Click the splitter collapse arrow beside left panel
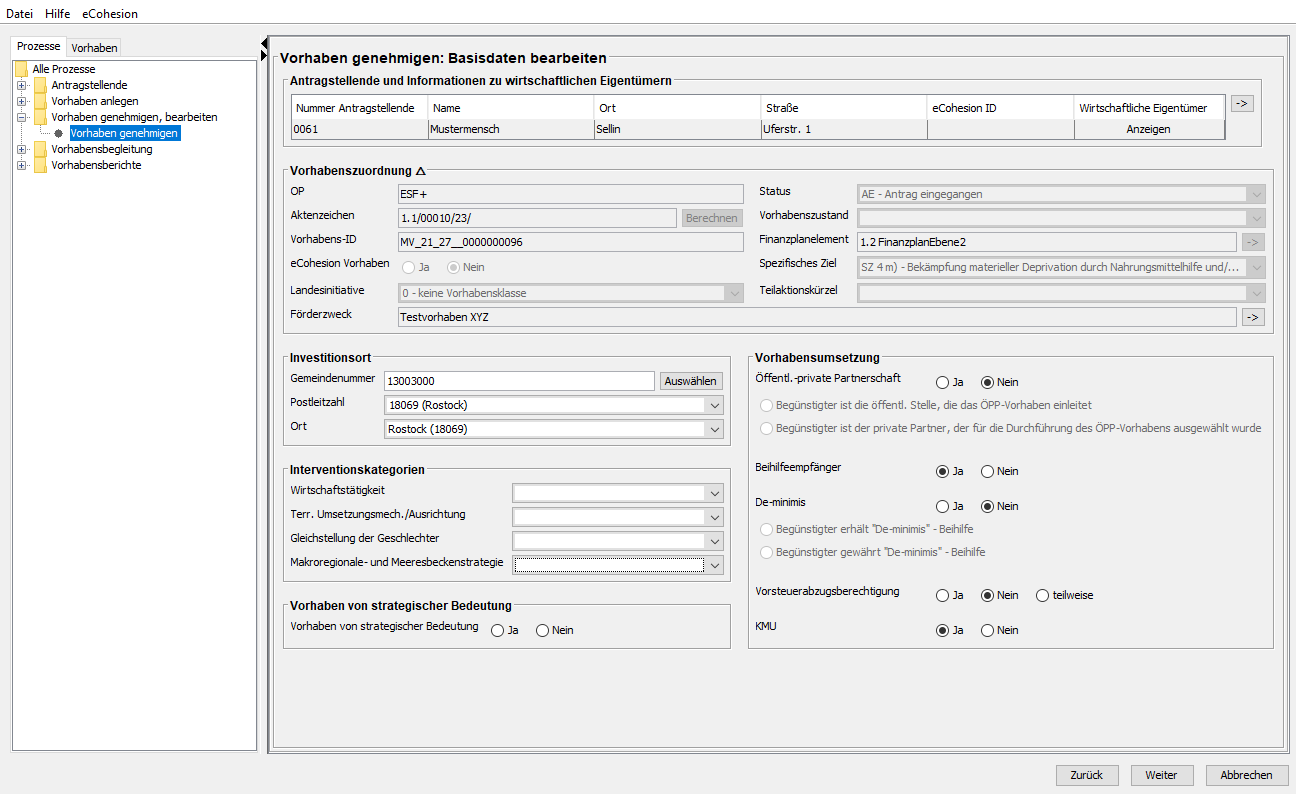 click(264, 43)
